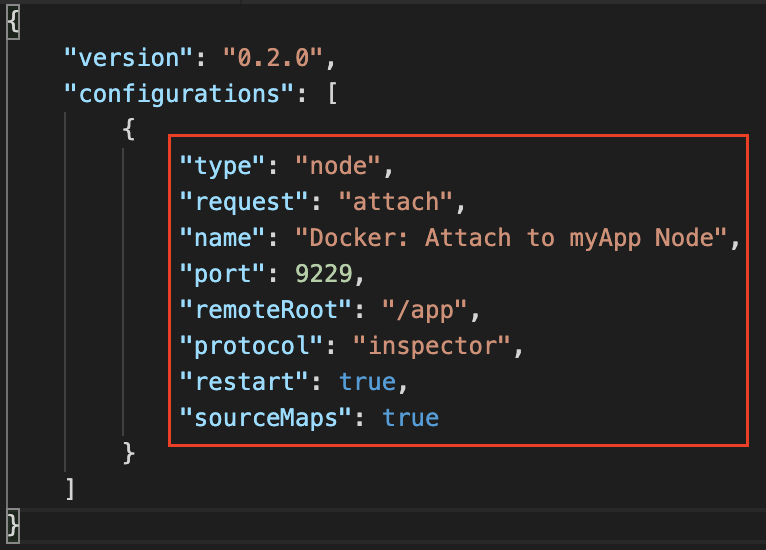Click the "inspector" protocol value
This screenshot has height=550, width=766.
432,346
